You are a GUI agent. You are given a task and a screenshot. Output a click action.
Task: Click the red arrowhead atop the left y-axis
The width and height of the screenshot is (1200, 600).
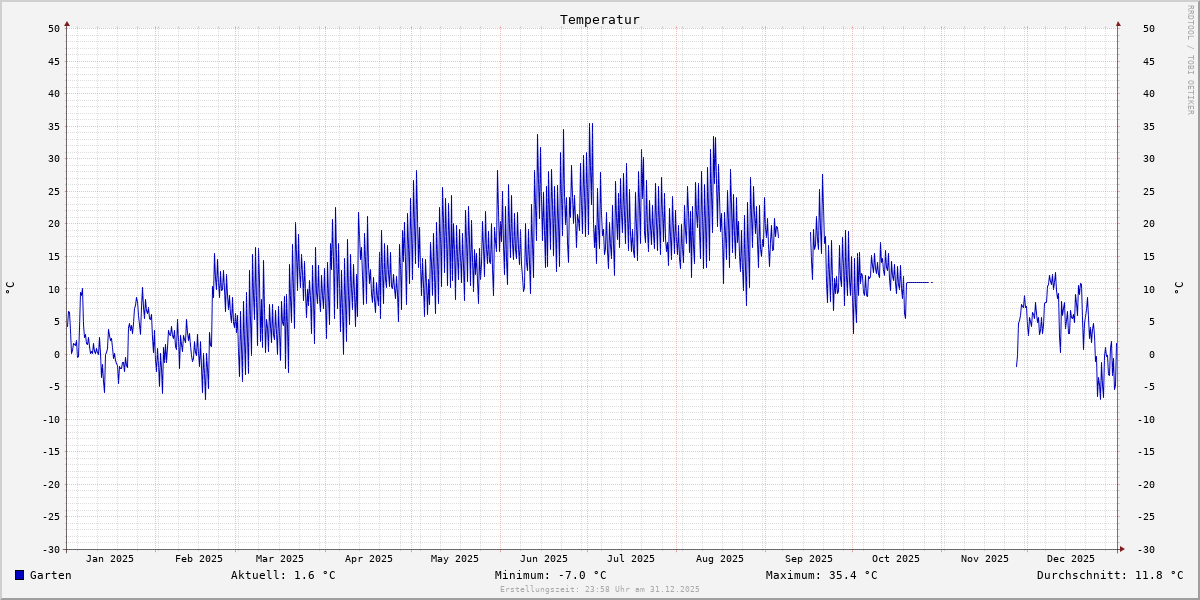(x=67, y=24)
